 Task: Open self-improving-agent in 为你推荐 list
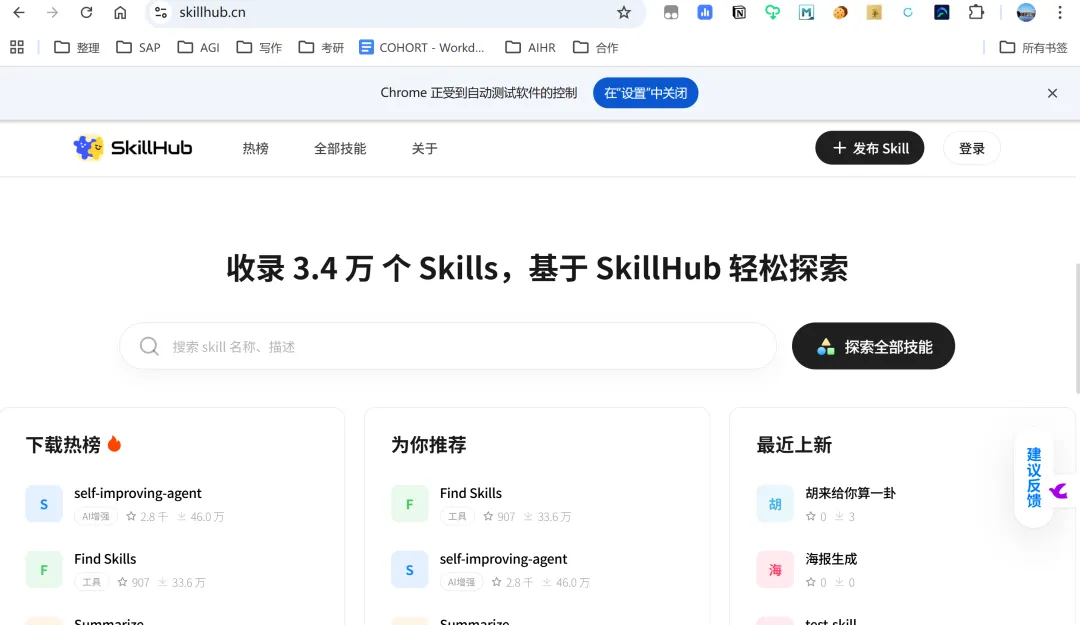(503, 558)
